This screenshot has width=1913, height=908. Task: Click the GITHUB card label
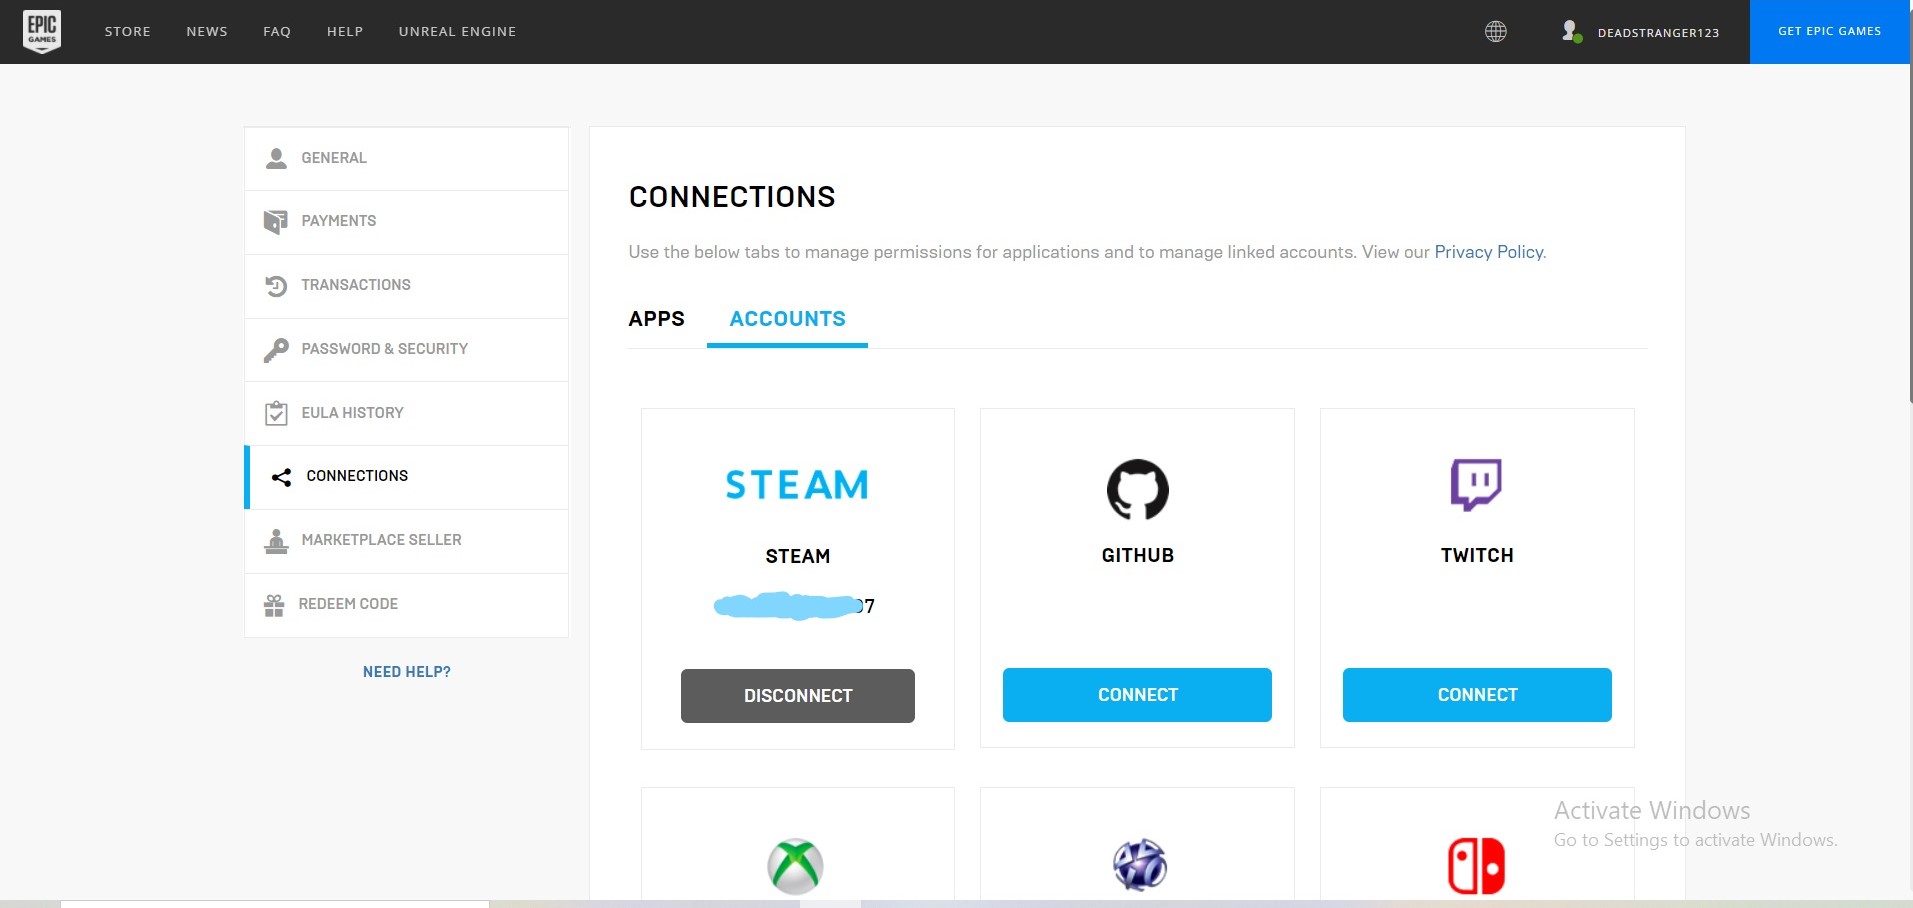[x=1138, y=555]
